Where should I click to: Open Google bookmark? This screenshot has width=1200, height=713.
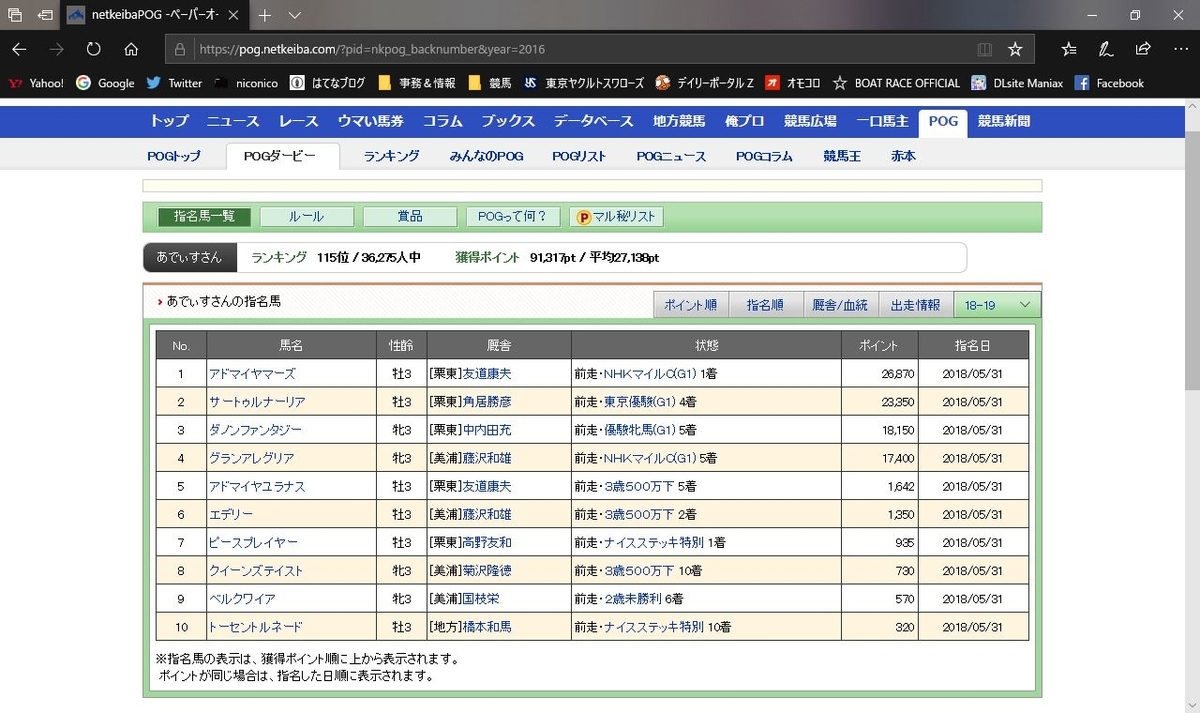105,83
